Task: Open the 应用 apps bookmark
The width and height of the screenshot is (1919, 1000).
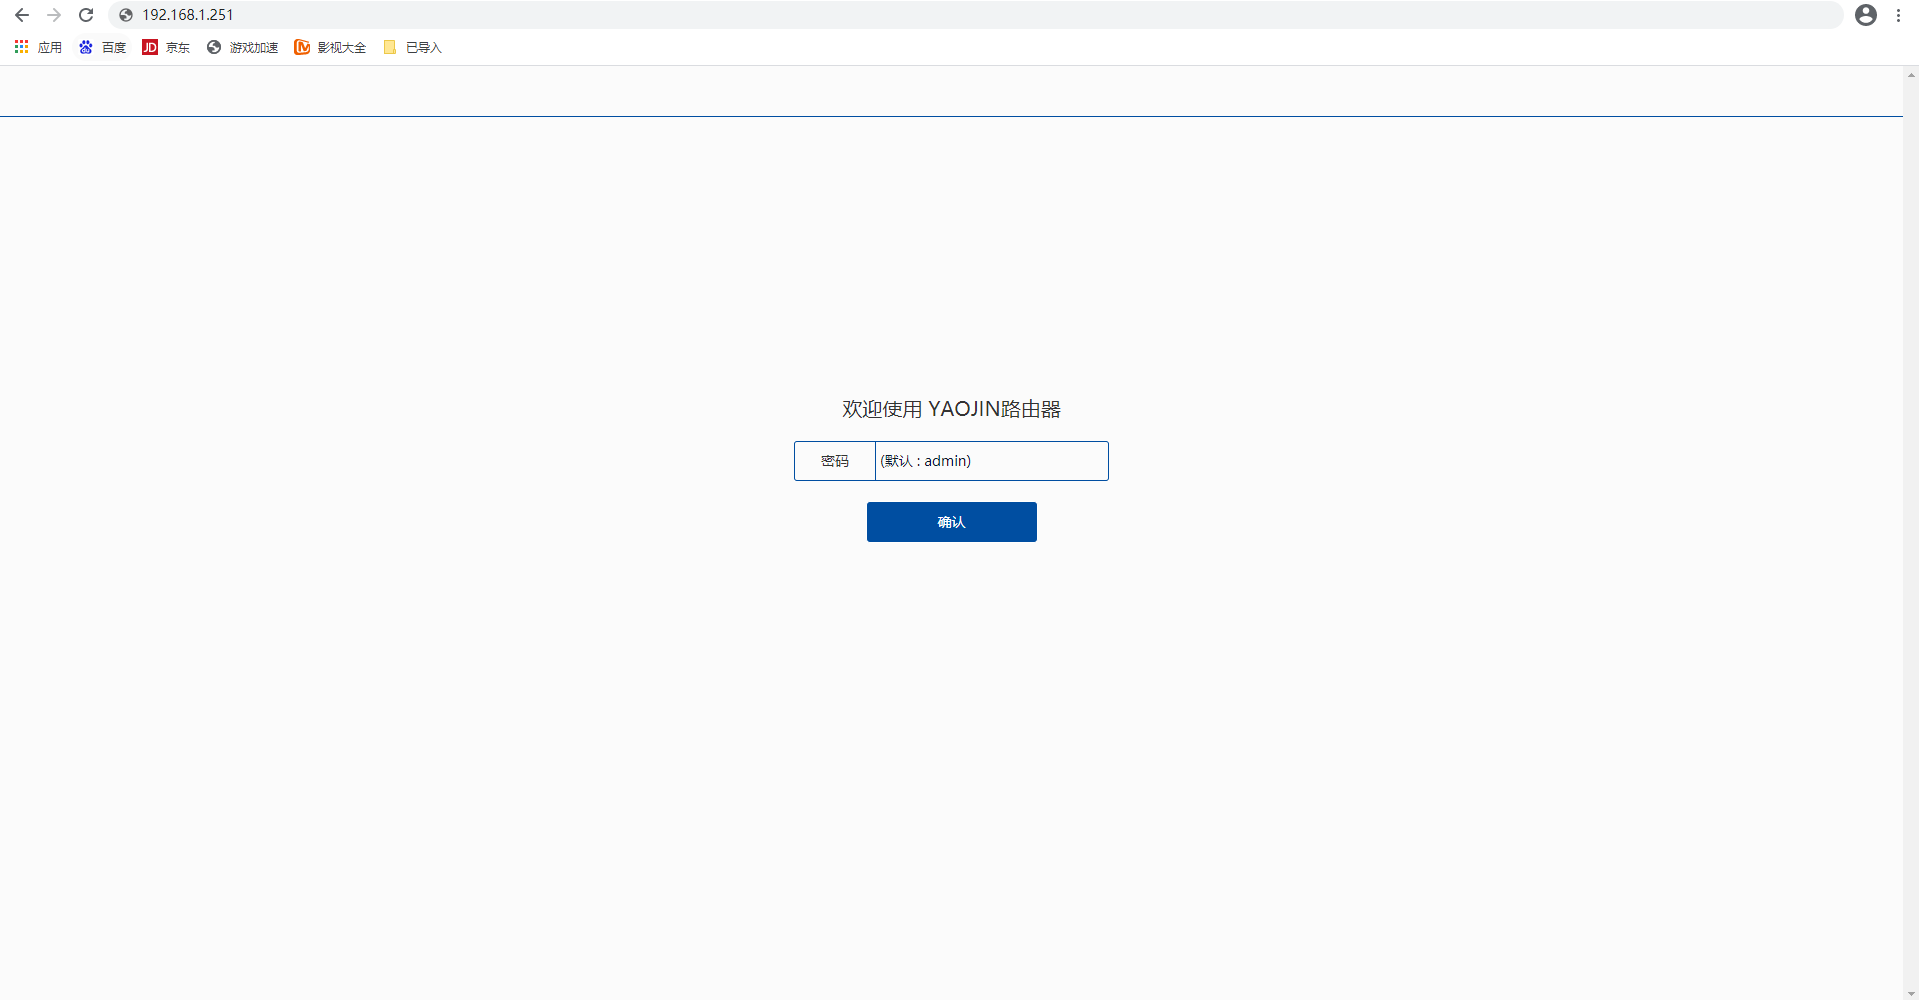Action: point(38,47)
